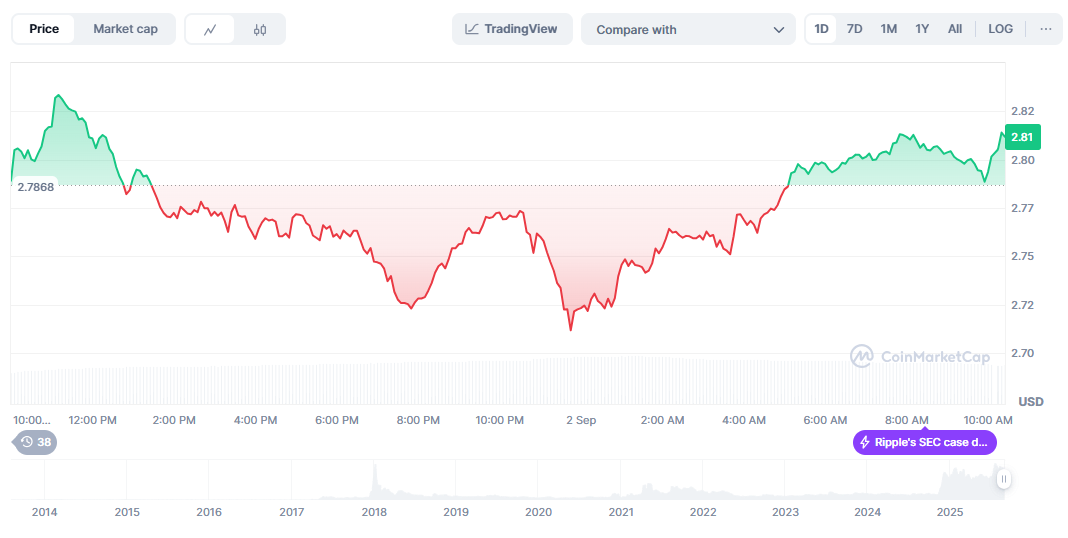
Task: Click the range slider handle on timeline
Action: point(1003,480)
